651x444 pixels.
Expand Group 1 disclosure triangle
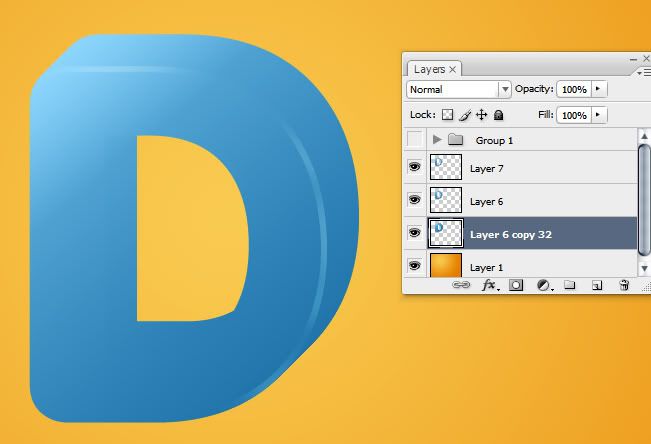click(437, 140)
